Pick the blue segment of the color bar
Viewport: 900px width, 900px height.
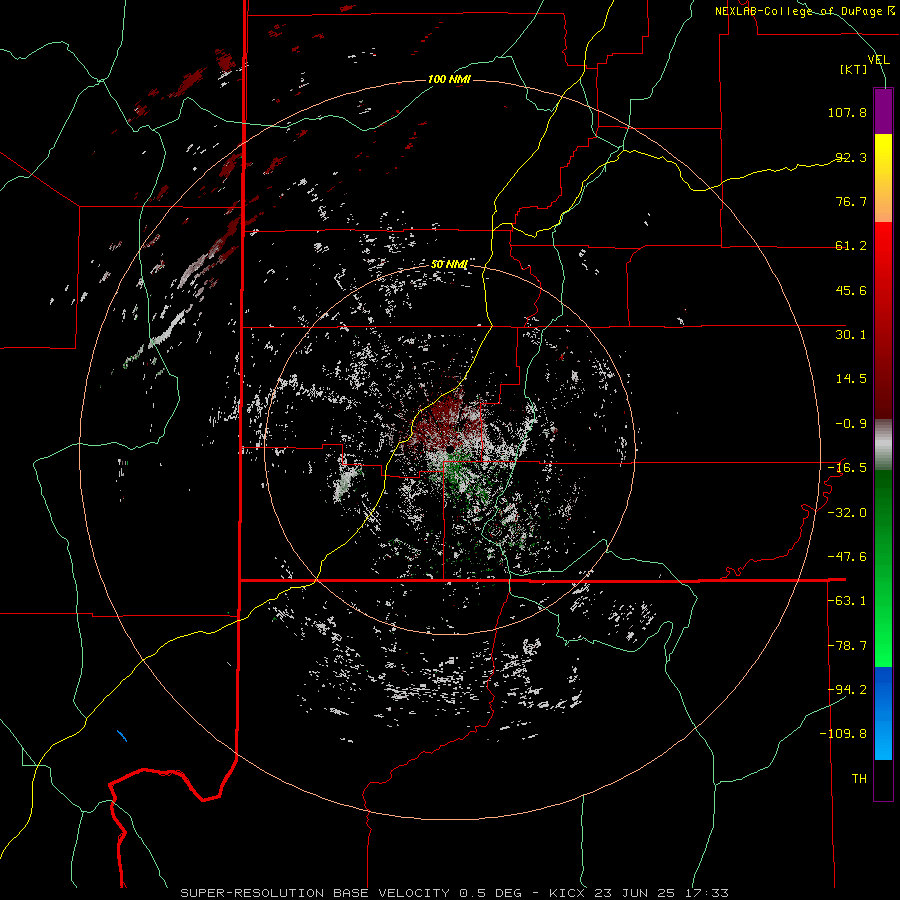click(883, 713)
